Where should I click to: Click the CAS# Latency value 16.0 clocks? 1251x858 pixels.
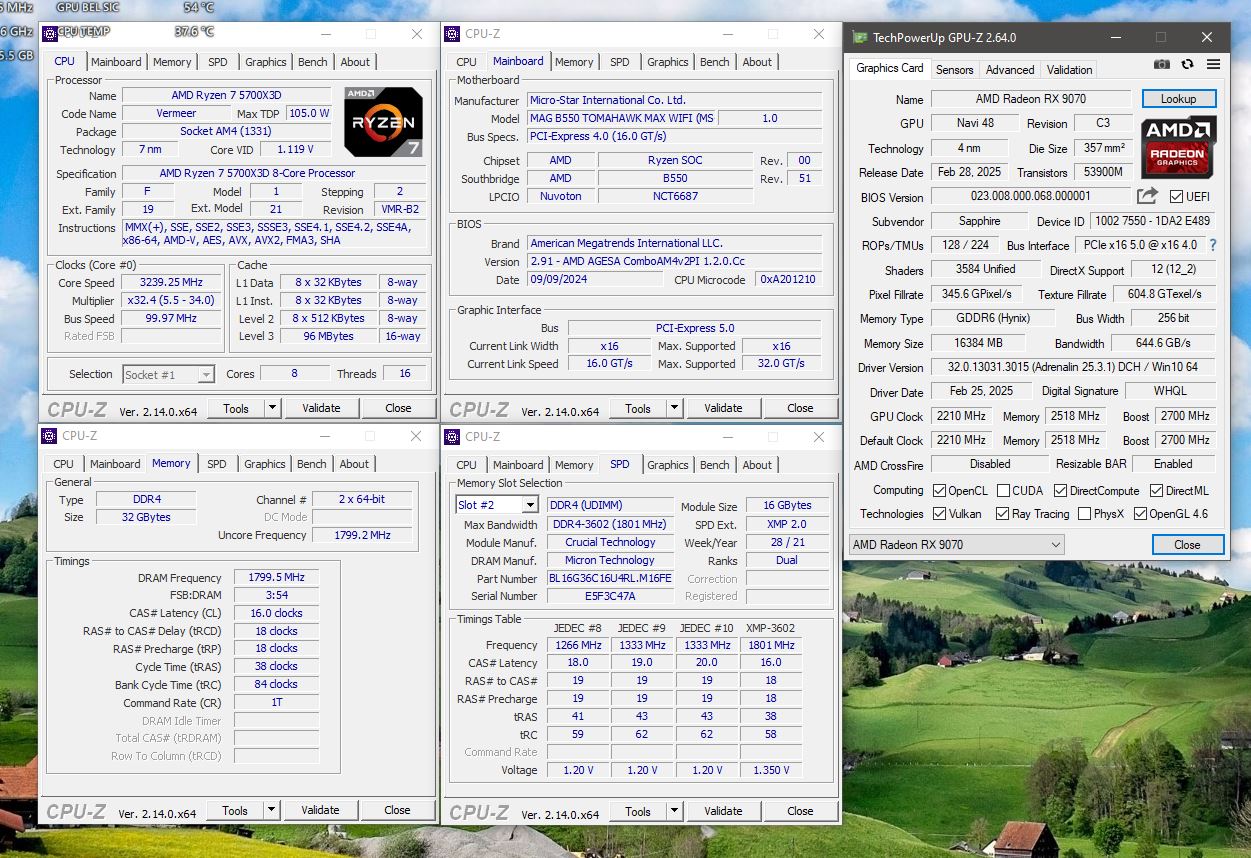[276, 613]
